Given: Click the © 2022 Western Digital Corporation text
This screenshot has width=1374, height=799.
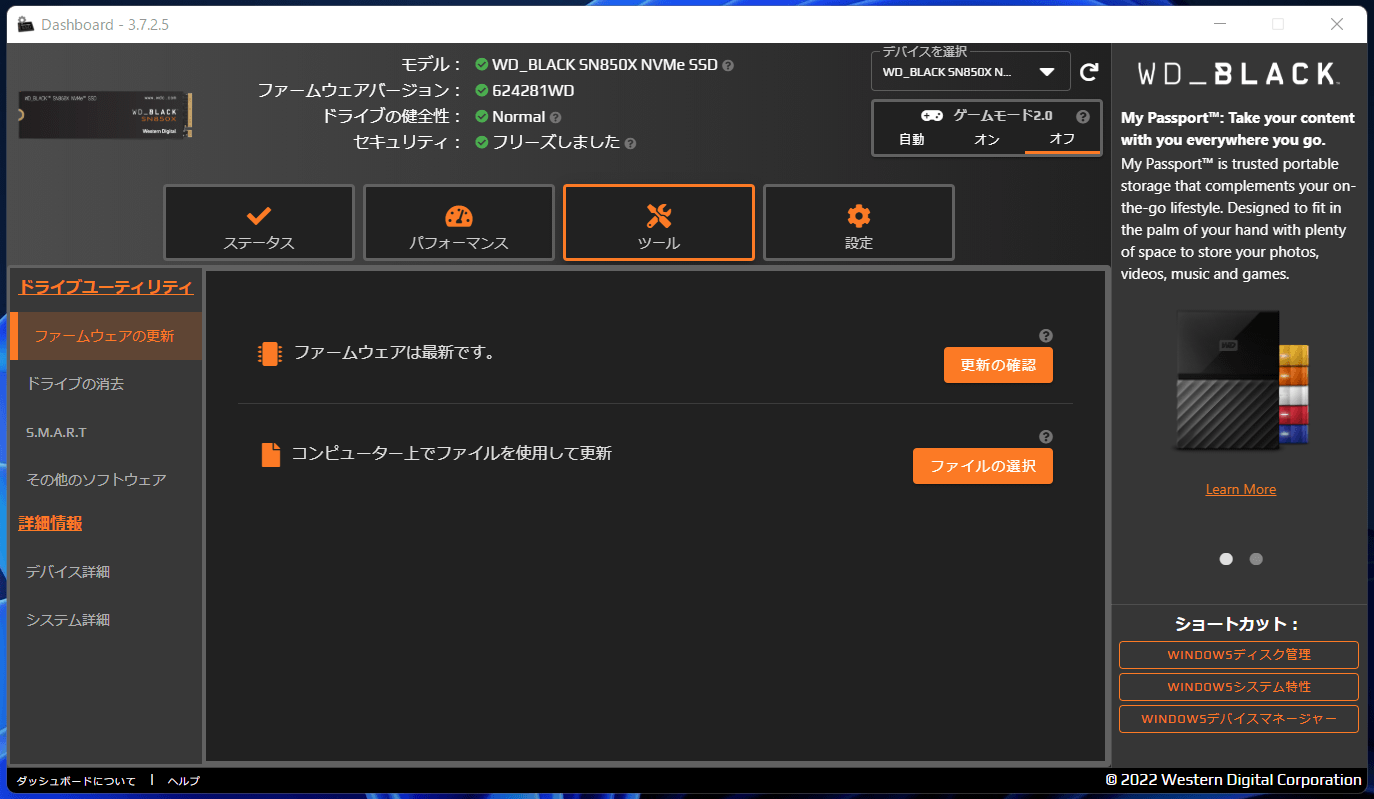Looking at the screenshot, I should [1234, 779].
